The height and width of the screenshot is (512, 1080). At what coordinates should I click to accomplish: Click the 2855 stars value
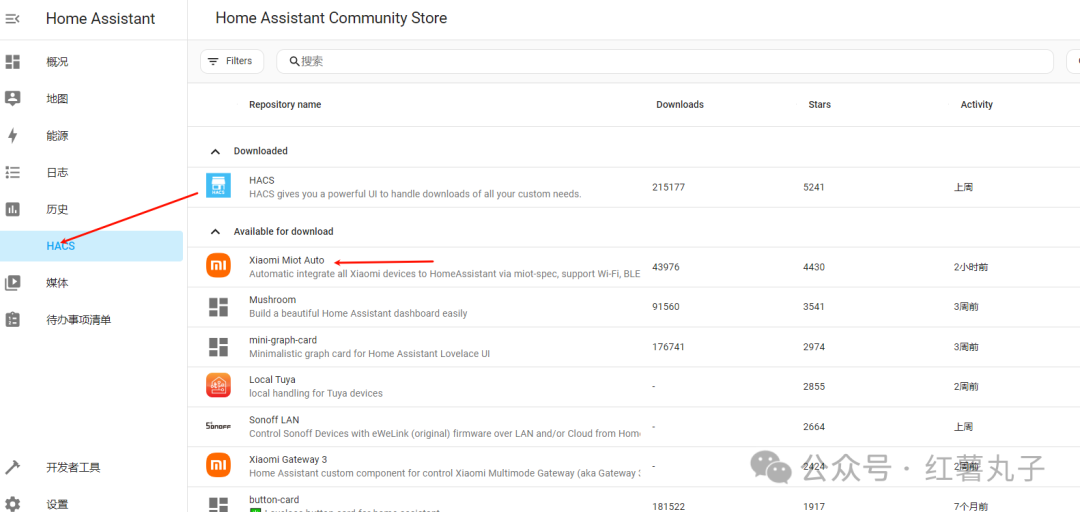[x=813, y=387]
